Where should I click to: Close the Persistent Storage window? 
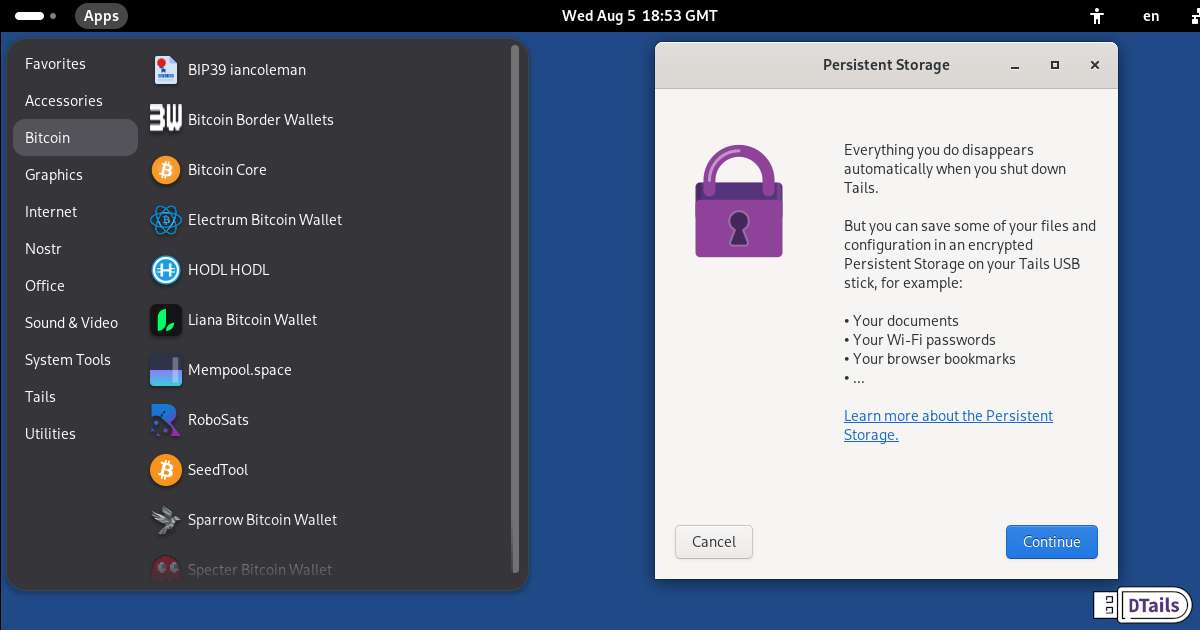[1095, 65]
